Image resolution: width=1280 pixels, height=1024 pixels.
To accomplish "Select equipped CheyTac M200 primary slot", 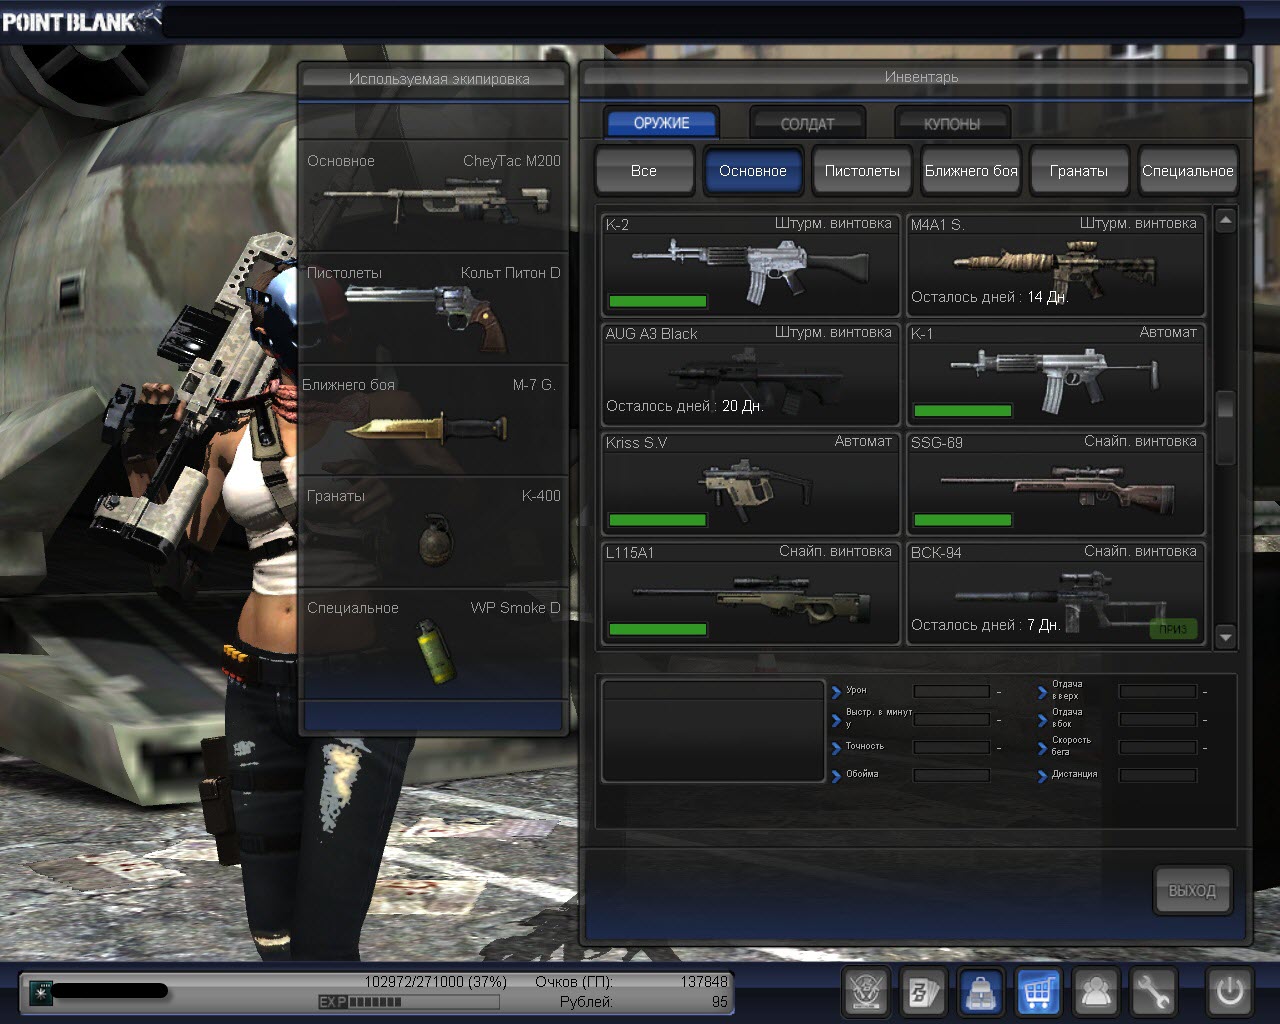I will point(434,195).
